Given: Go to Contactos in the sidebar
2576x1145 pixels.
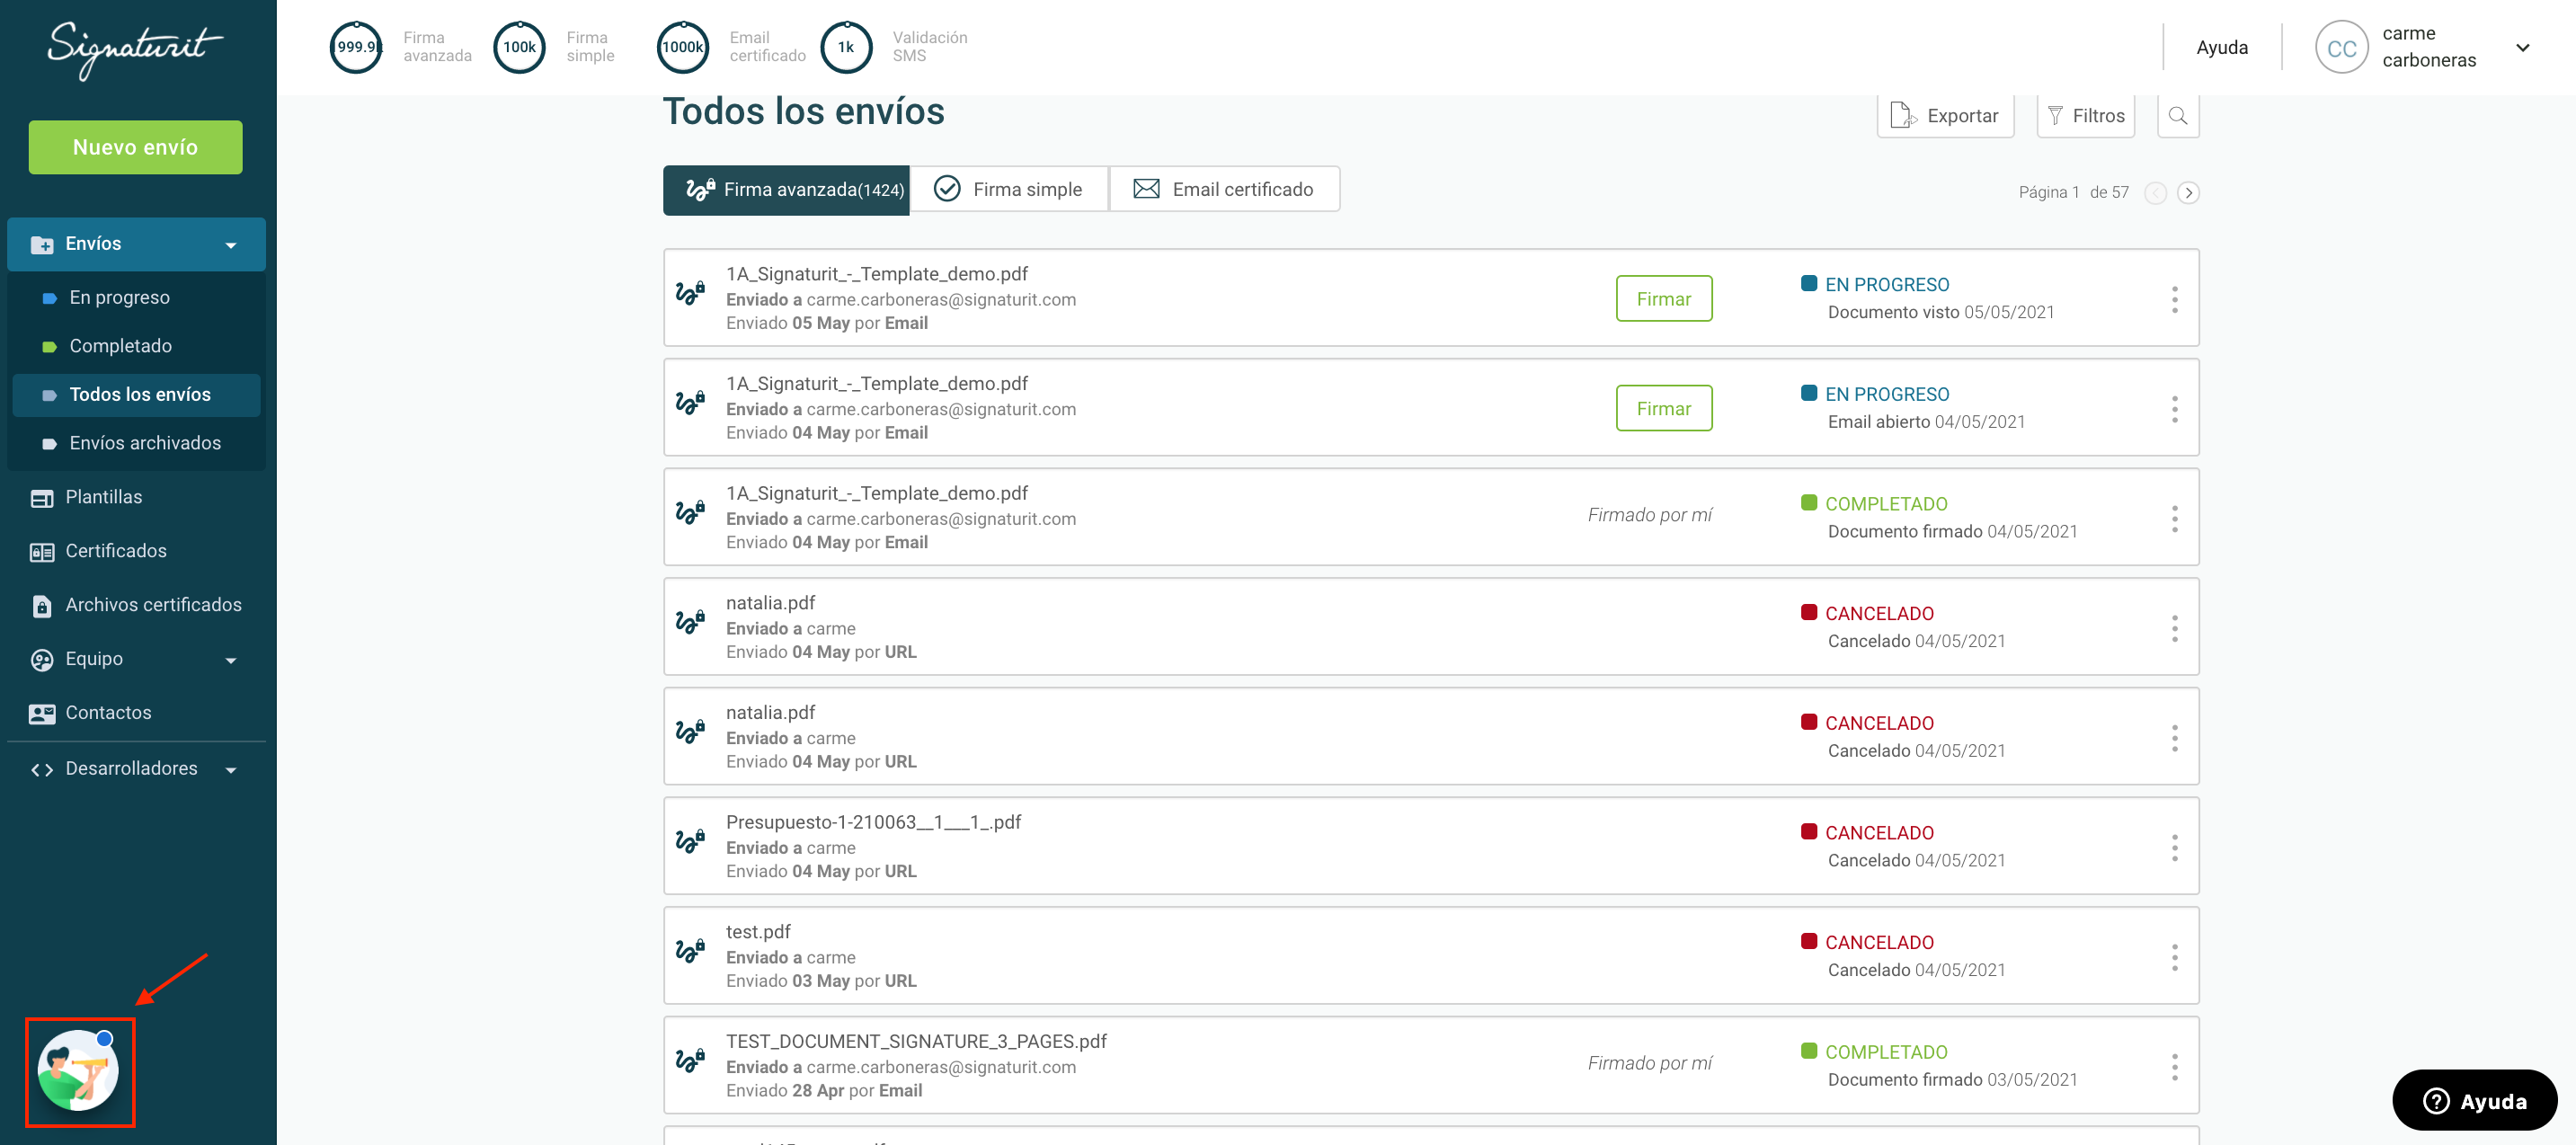Looking at the screenshot, I should 108,713.
